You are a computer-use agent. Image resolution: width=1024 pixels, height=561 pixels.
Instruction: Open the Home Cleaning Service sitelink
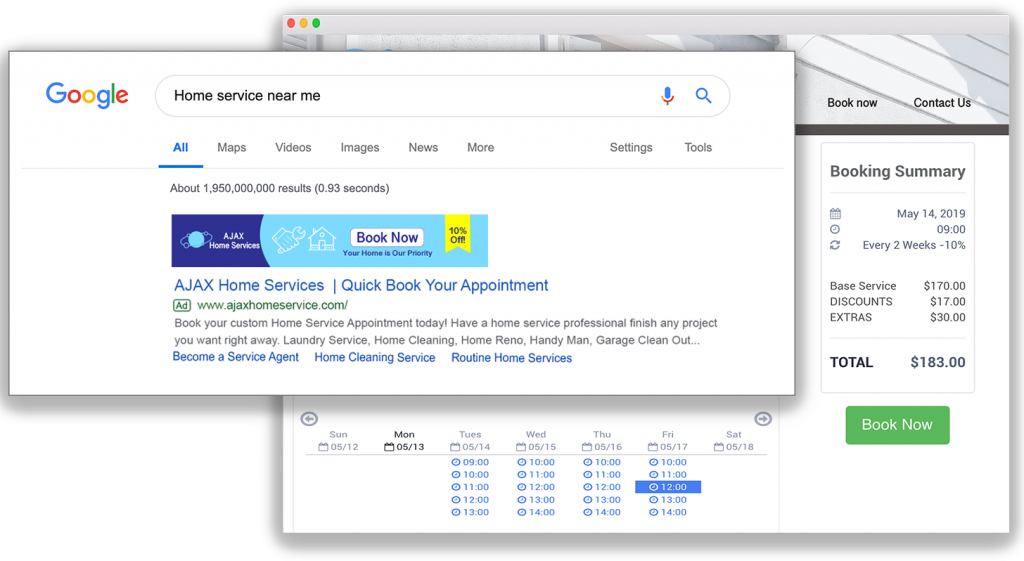coord(375,358)
